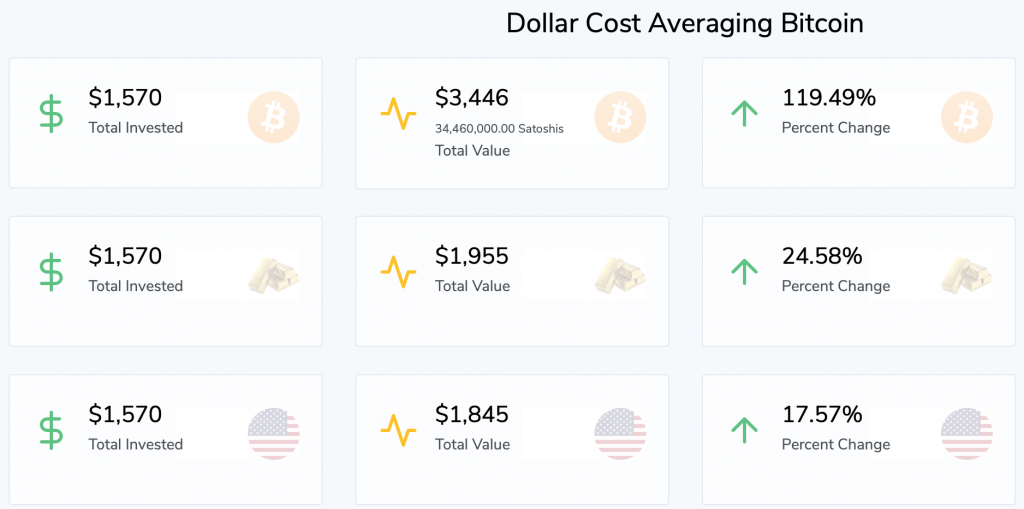Click the Dollar Cost Averaging Bitcoin heading
Image resolution: width=1024 pixels, height=509 pixels.
pyautogui.click(x=684, y=23)
